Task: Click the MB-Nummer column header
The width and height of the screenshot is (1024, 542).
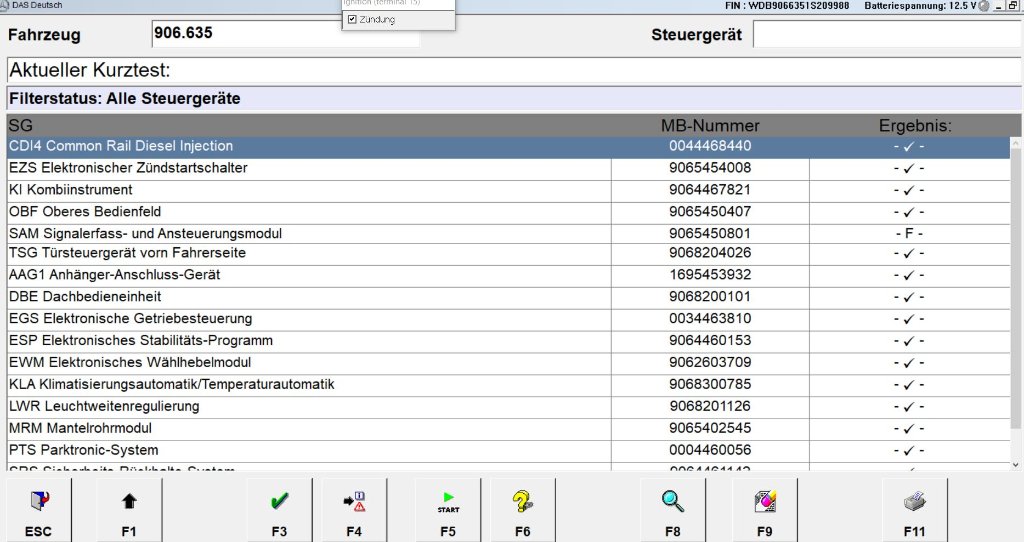Action: pyautogui.click(x=710, y=126)
